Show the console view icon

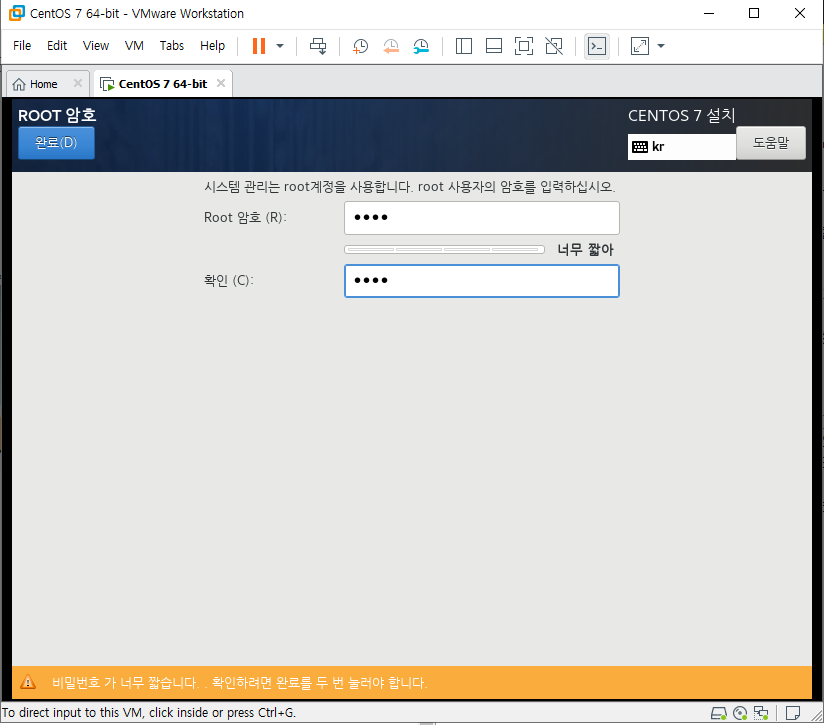[597, 46]
